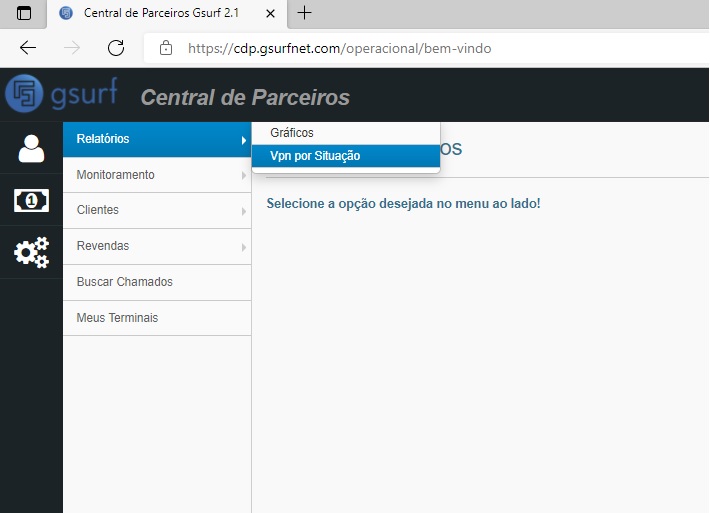The width and height of the screenshot is (710, 513).
Task: Click the browser forward arrow
Action: point(72,48)
